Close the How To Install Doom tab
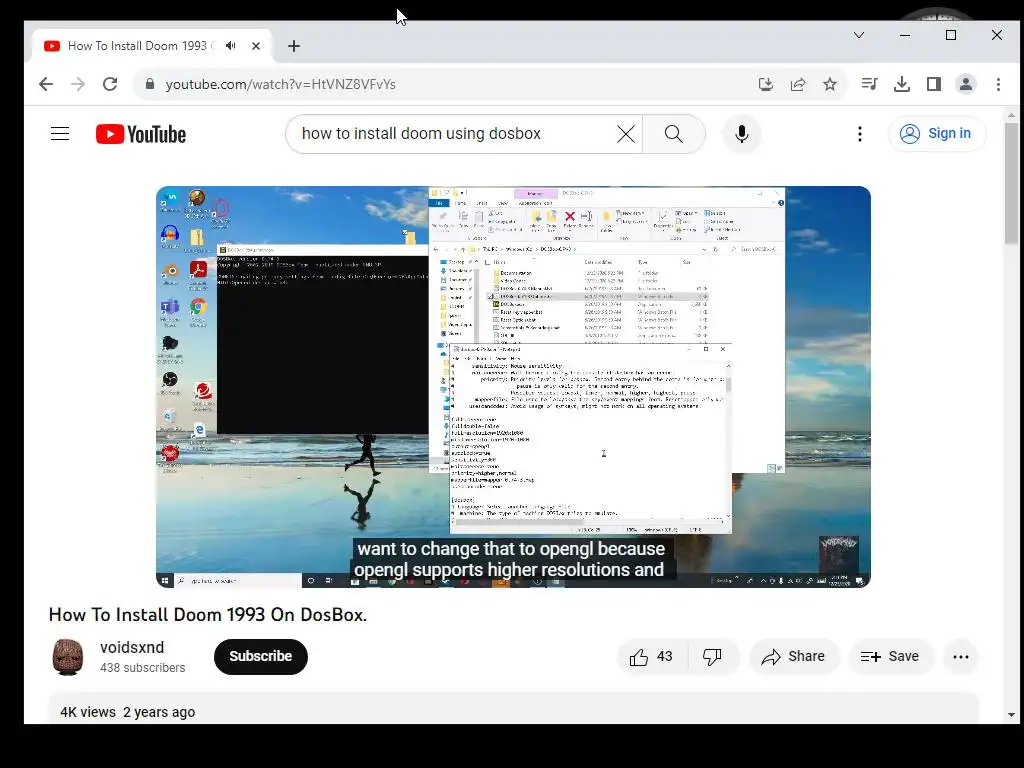The height and width of the screenshot is (768, 1024). [256, 46]
